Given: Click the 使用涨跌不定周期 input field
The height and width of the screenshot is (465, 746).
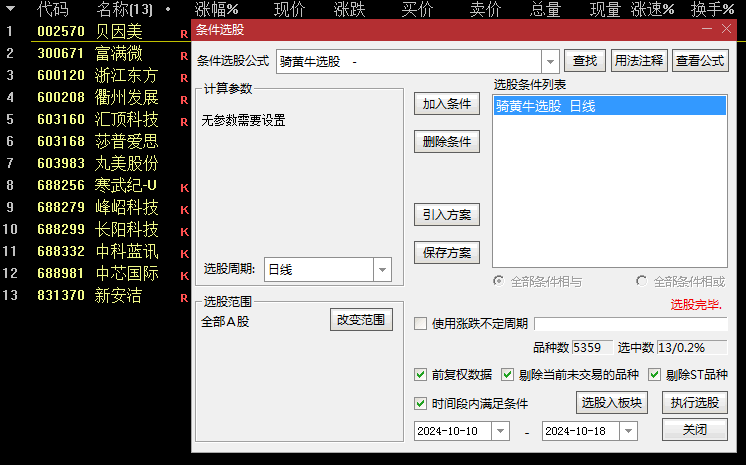Looking at the screenshot, I should pos(631,324).
